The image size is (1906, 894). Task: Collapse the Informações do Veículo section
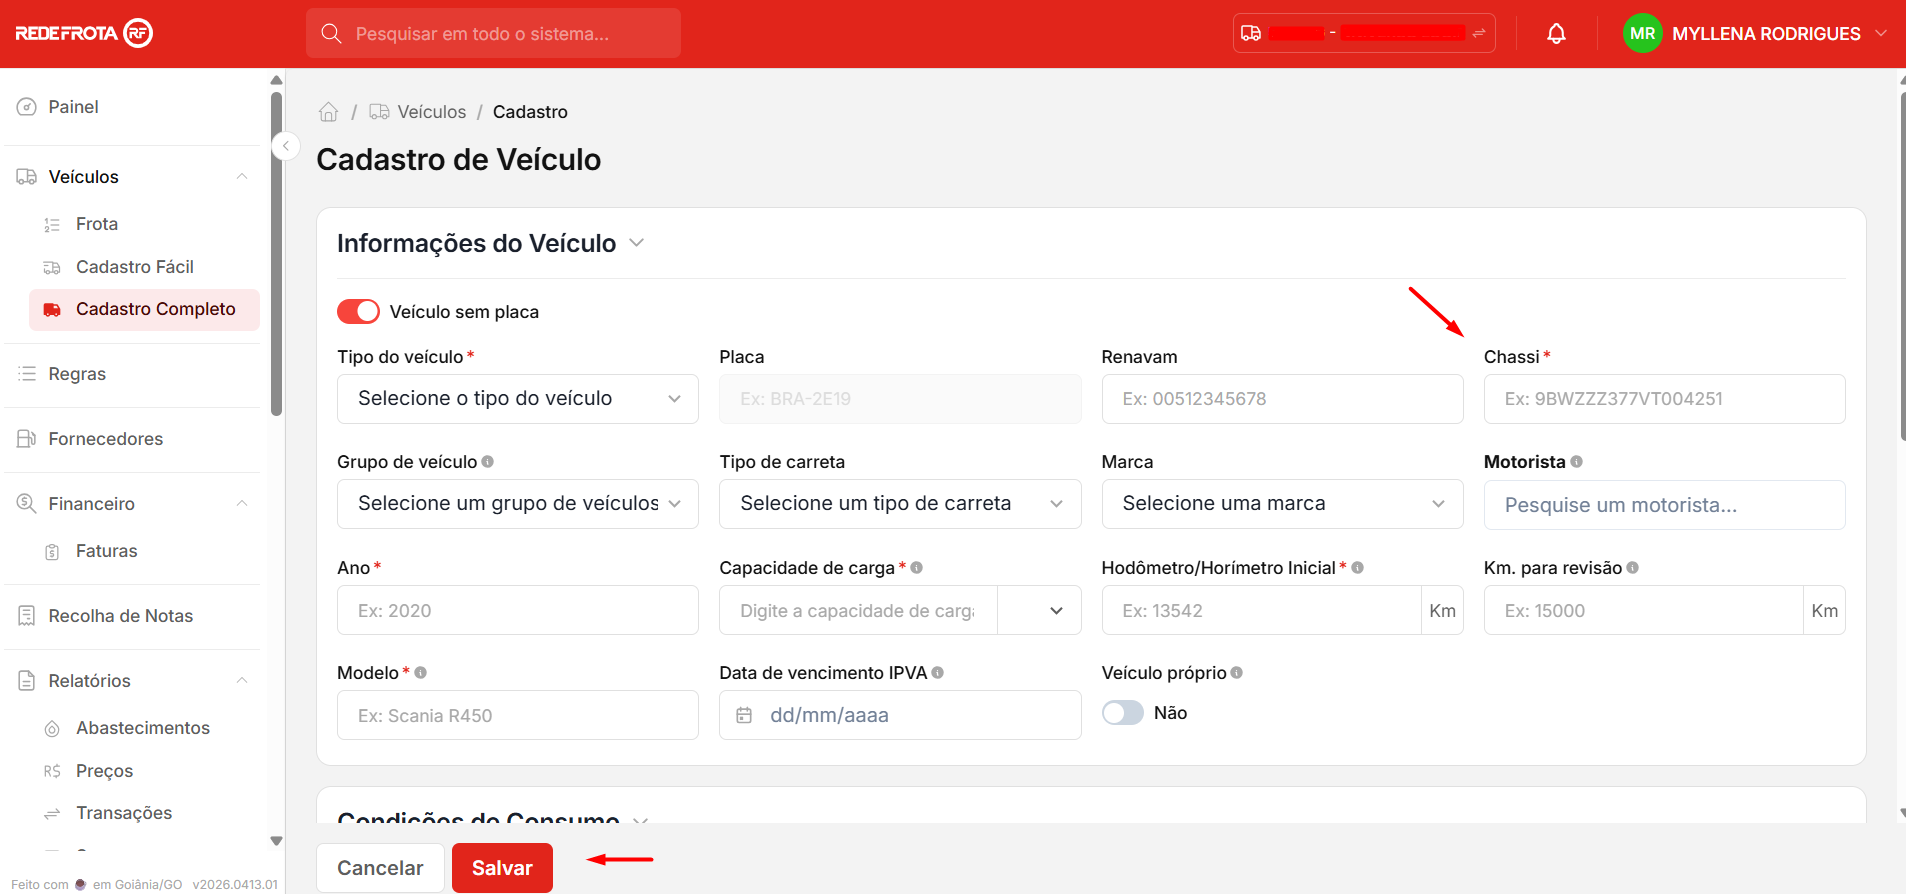(636, 243)
